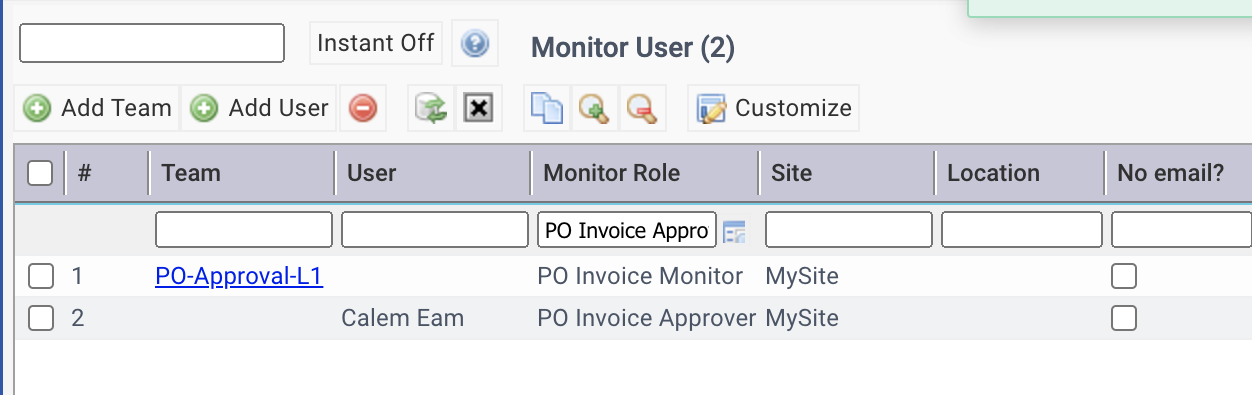Click the top search input box
The height and width of the screenshot is (395, 1252).
coord(152,43)
